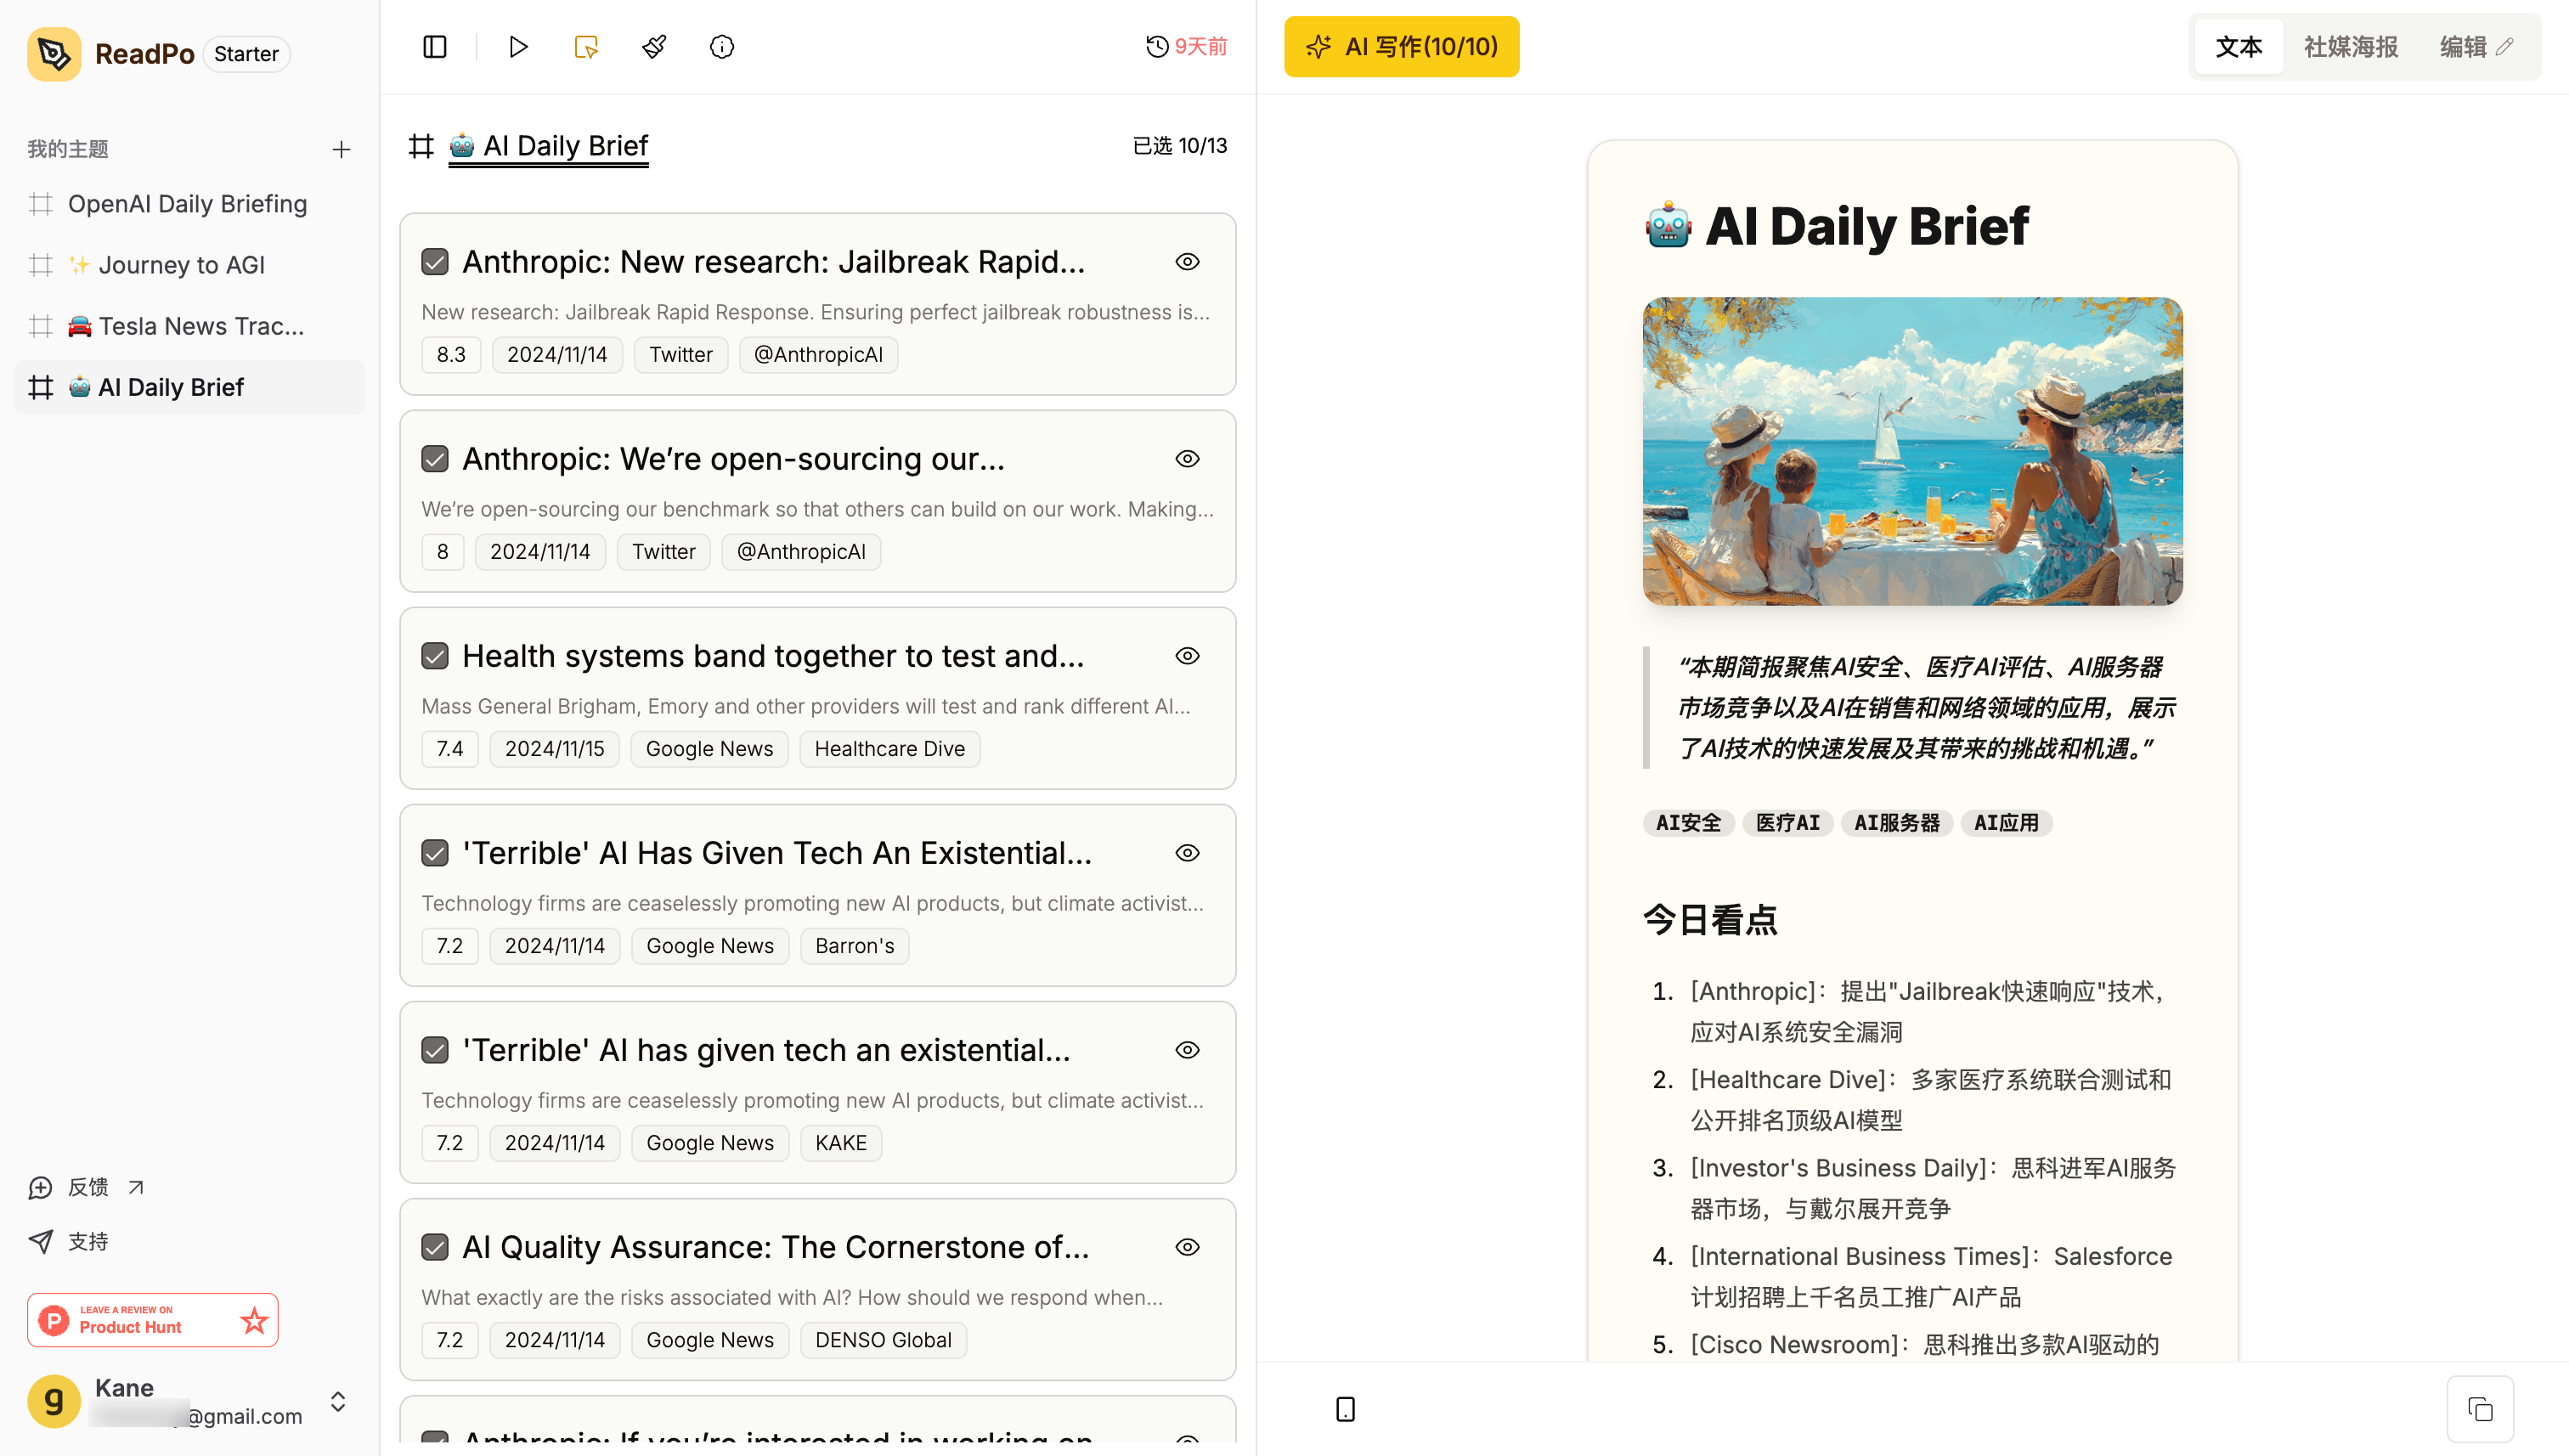The width and height of the screenshot is (2569, 1456).
Task: Preview the AI Quality Assurance article via eye icon
Action: [1187, 1247]
